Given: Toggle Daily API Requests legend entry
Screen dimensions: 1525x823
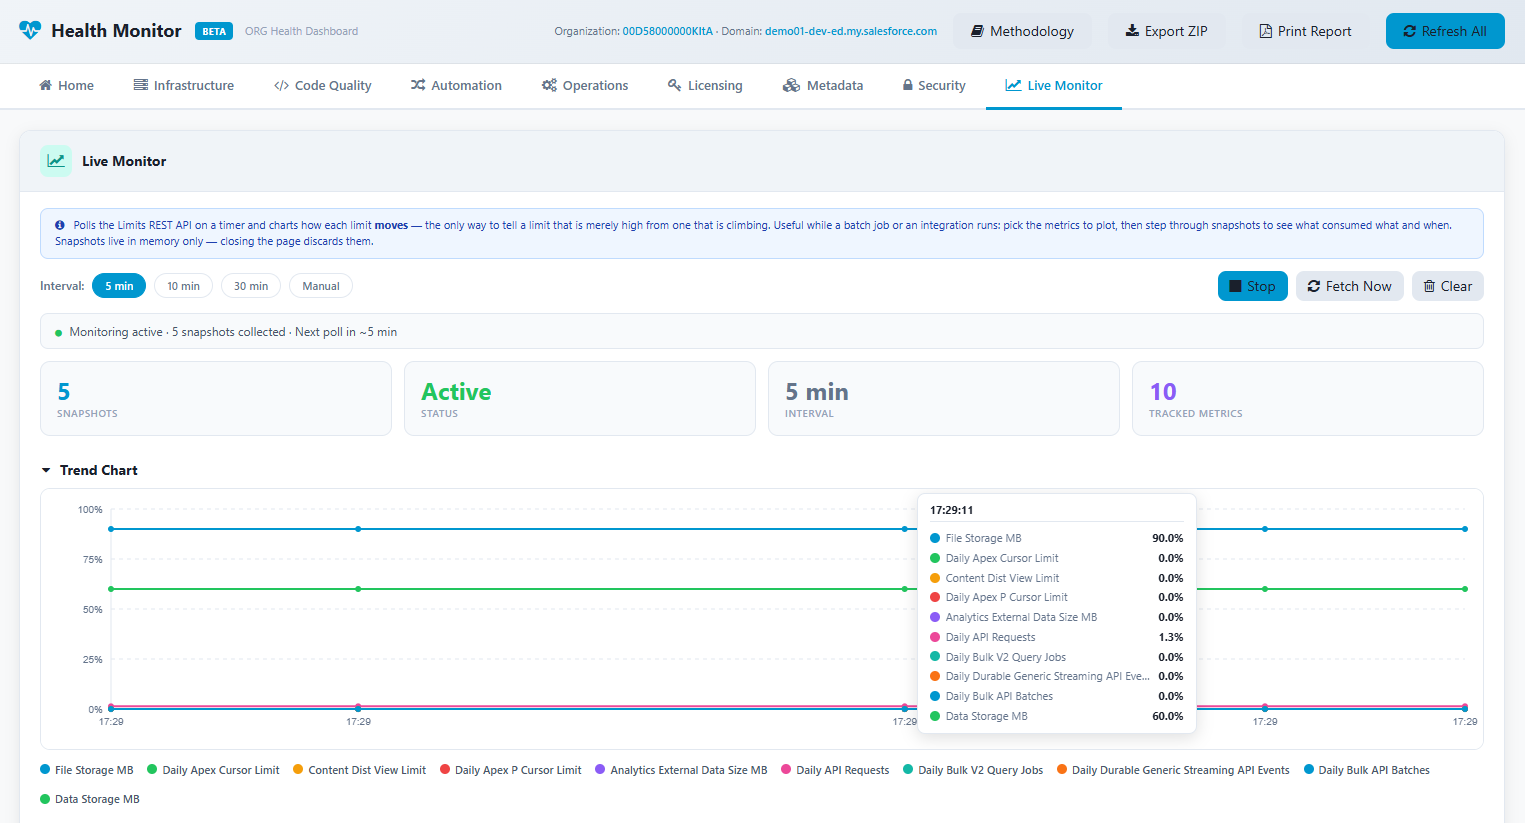Looking at the screenshot, I should 835,770.
